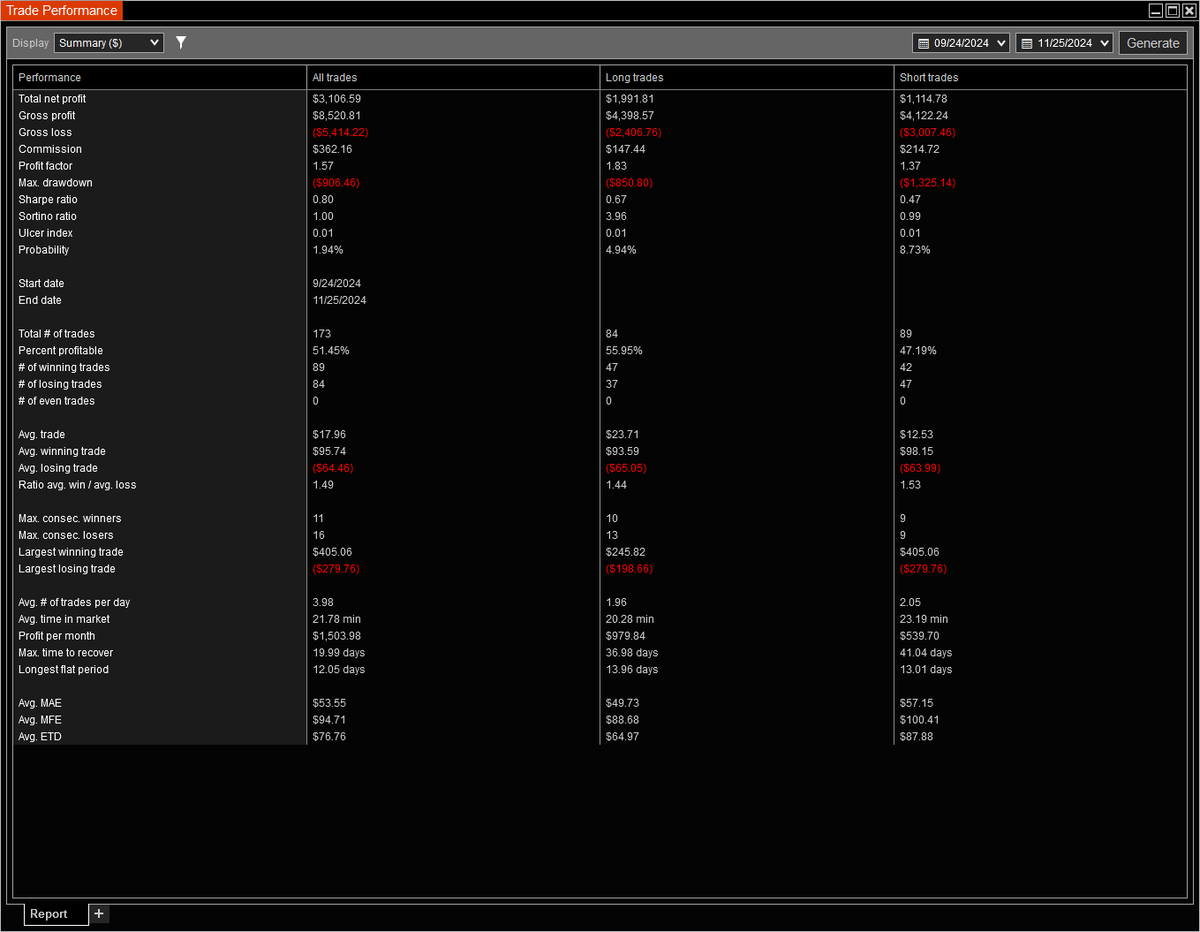Click the Generate button
Screen dimensions: 1200x932
click(1153, 43)
